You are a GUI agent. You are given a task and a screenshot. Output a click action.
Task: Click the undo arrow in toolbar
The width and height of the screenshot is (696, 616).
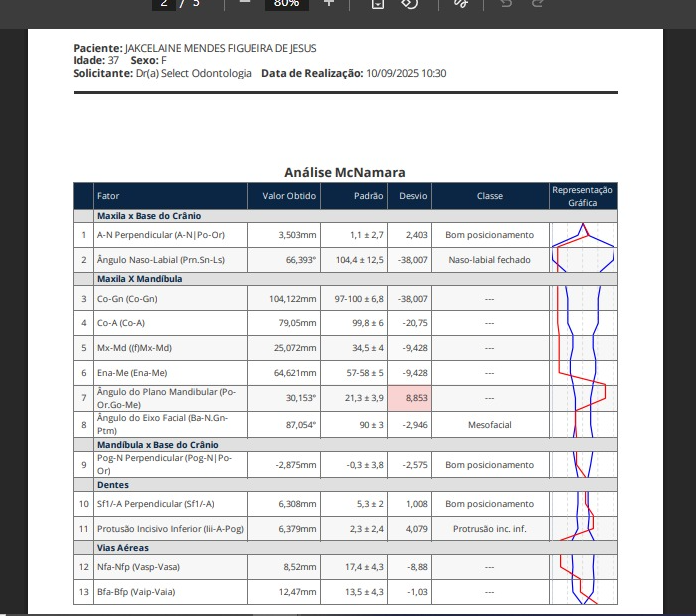point(506,3)
